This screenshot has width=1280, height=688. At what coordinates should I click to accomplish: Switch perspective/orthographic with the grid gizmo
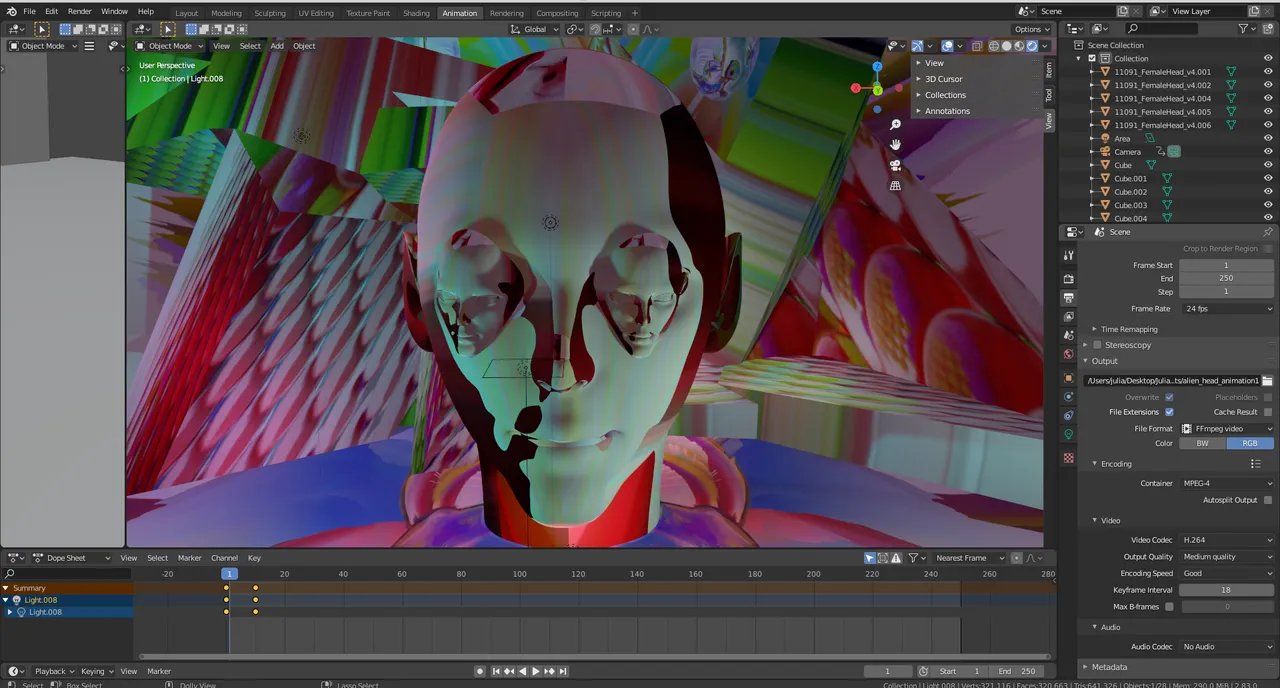click(x=895, y=185)
